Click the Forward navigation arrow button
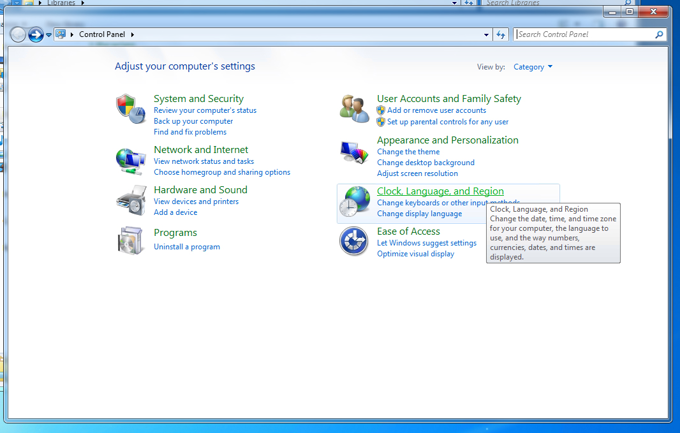 tap(36, 35)
